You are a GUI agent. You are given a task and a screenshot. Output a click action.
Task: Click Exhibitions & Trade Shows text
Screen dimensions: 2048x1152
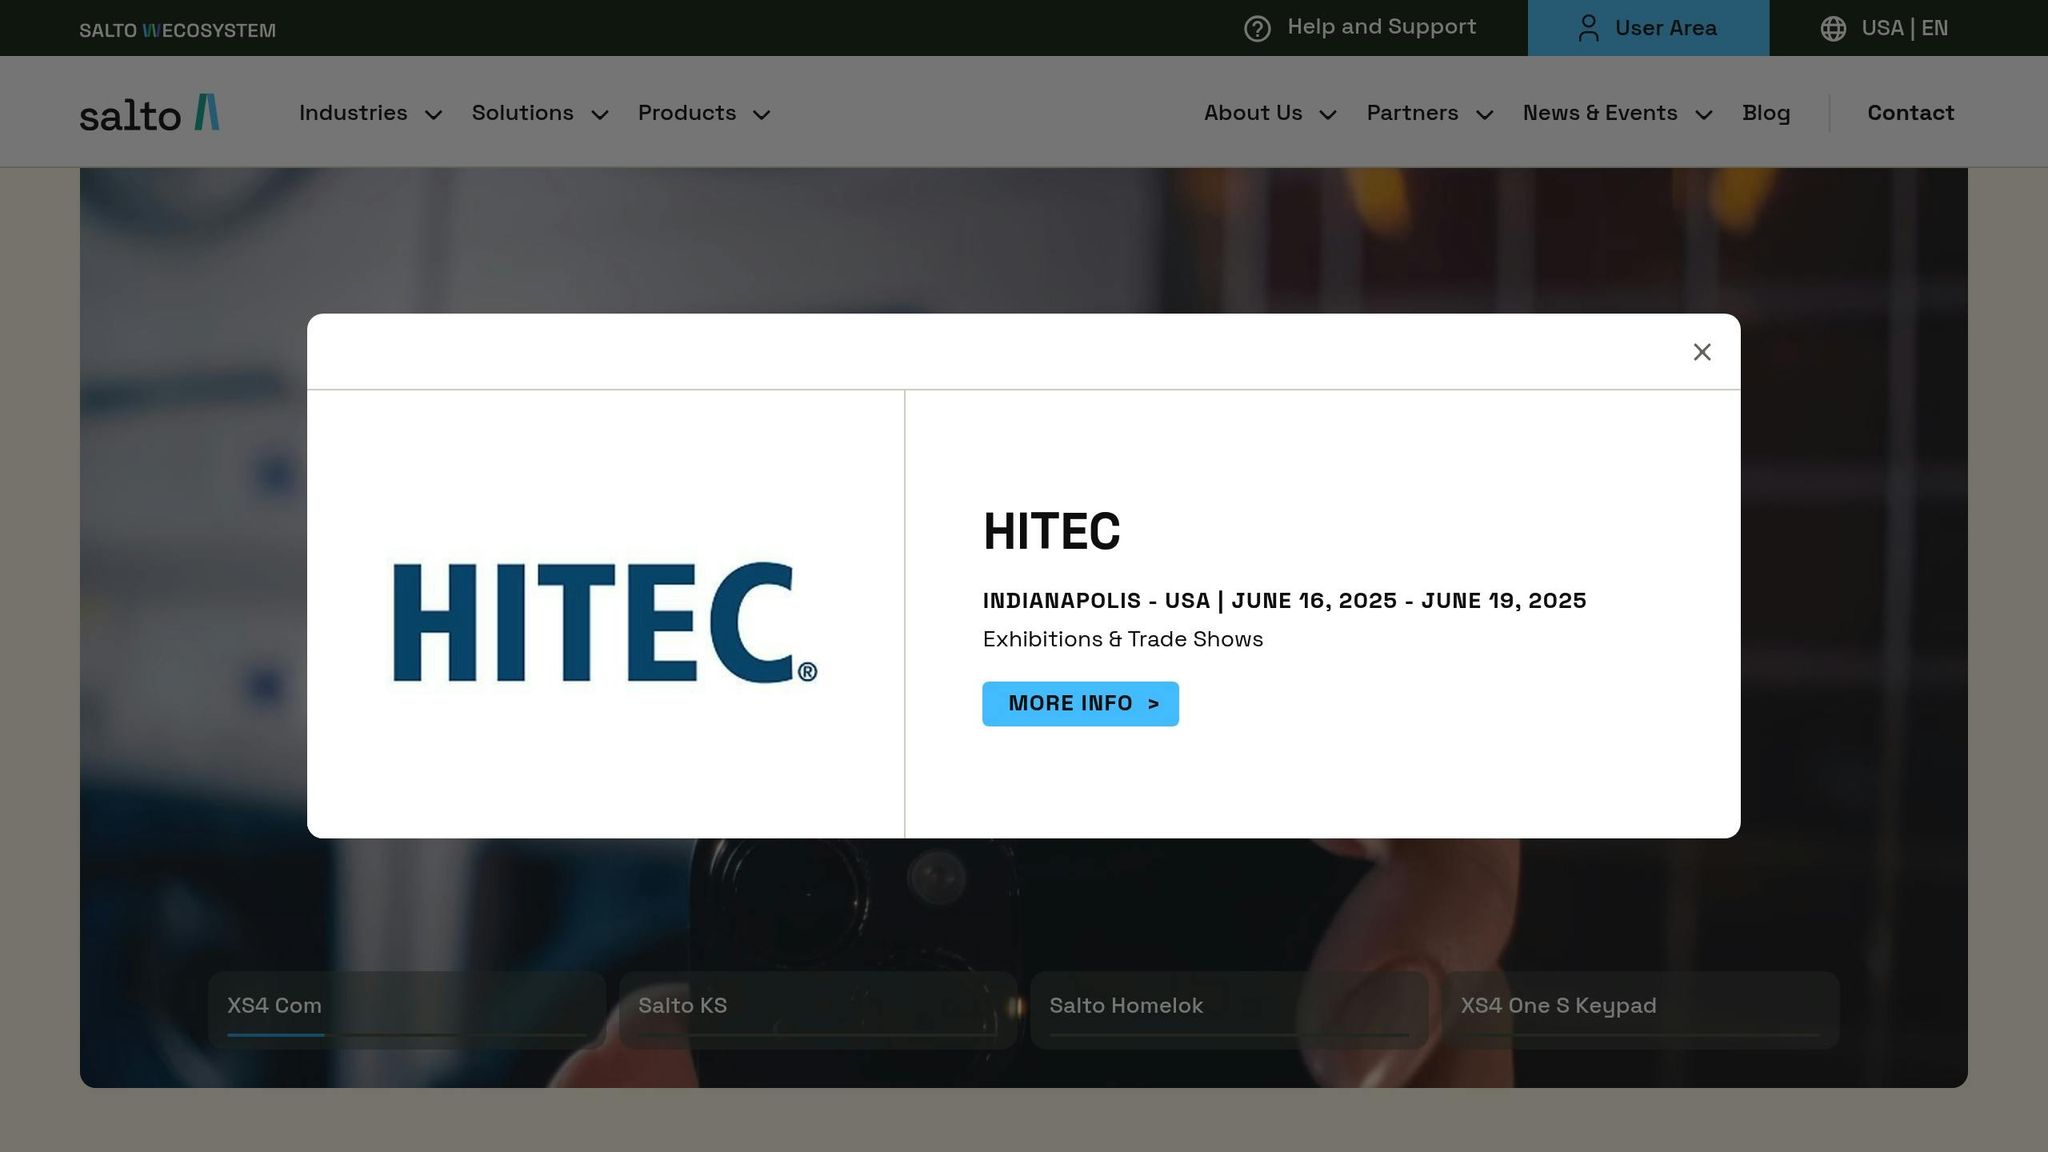[1123, 639]
